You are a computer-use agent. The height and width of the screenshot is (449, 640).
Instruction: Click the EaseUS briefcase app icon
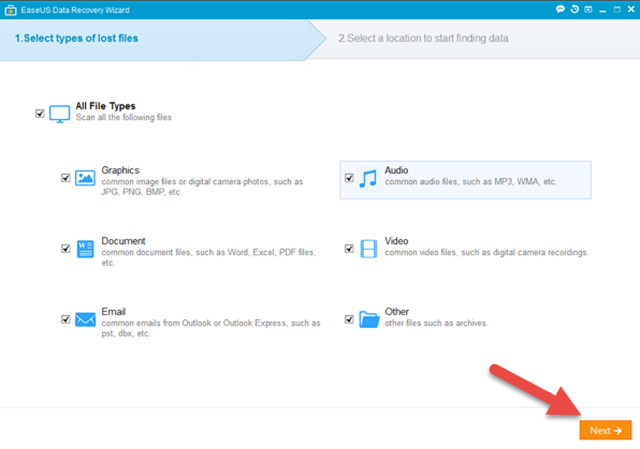tap(11, 10)
